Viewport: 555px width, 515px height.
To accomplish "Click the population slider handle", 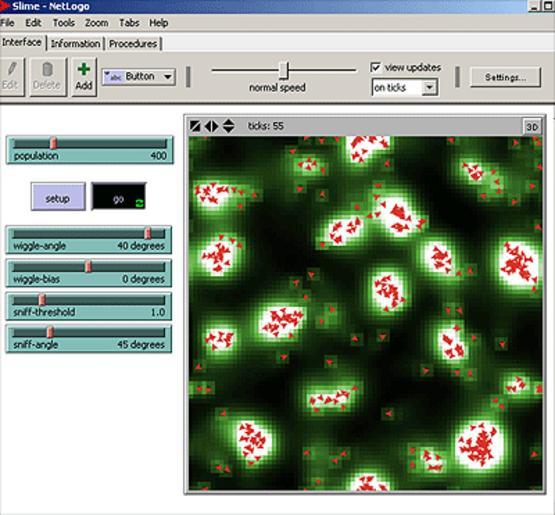I will 53,143.
